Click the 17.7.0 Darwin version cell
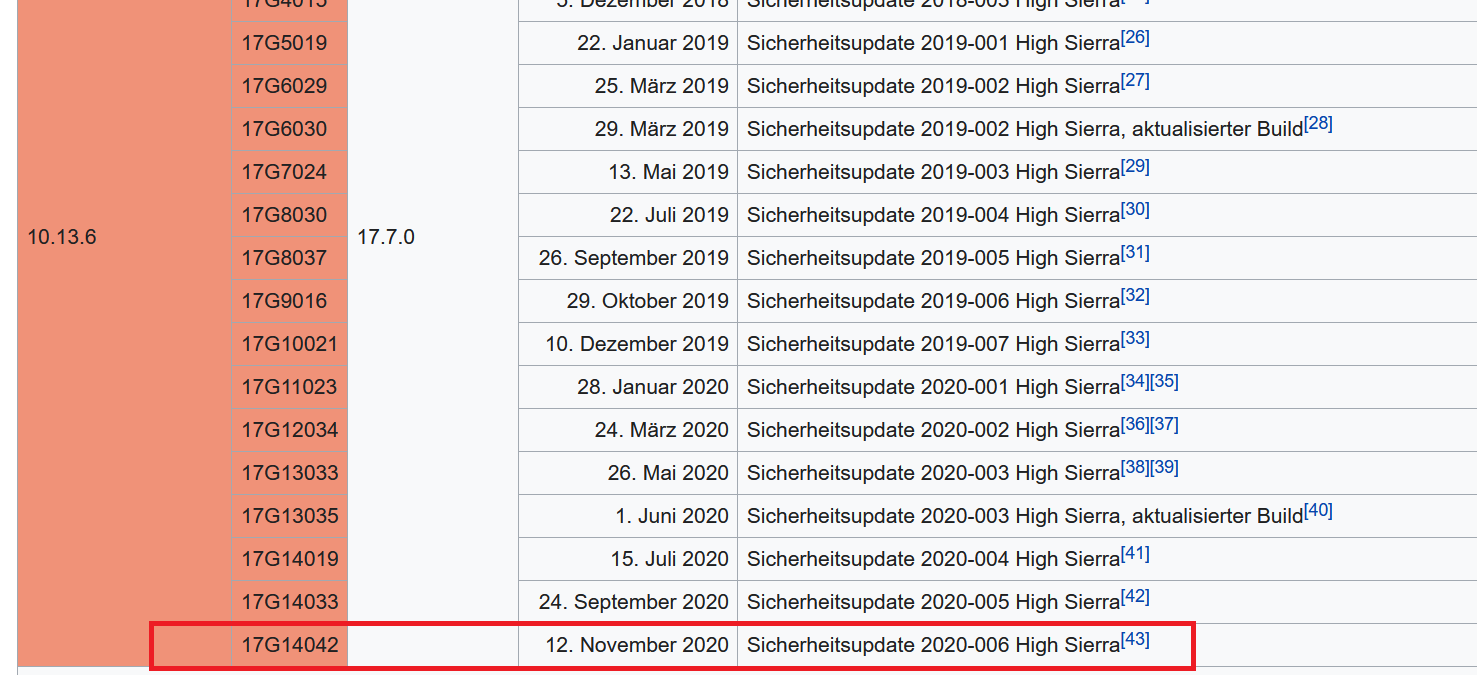Screen dimensions: 1477x675 [x=386, y=238]
